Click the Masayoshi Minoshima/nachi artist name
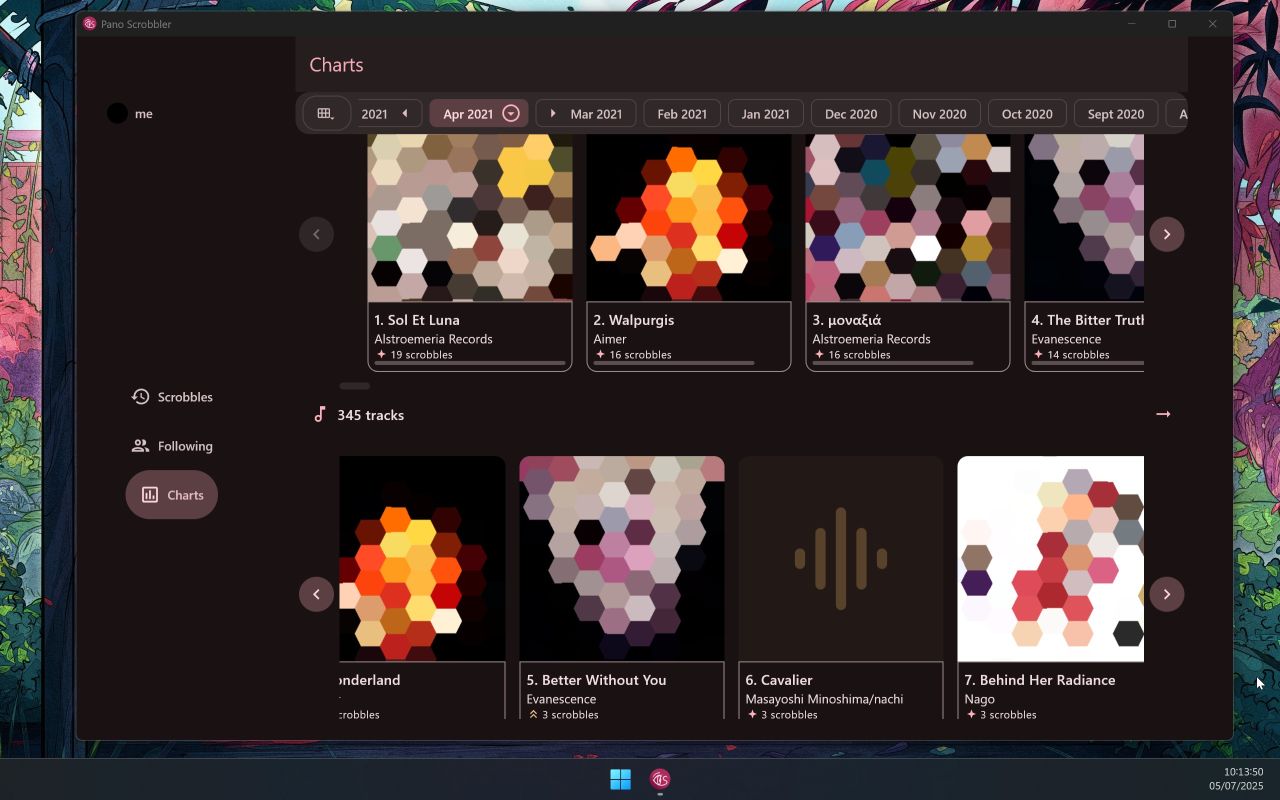Screen dimensions: 1280x800 point(824,699)
